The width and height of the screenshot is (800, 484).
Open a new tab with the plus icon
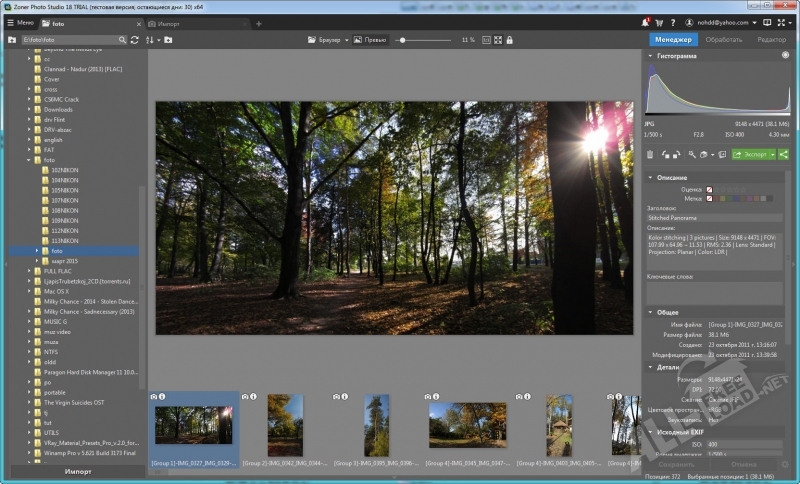click(259, 23)
